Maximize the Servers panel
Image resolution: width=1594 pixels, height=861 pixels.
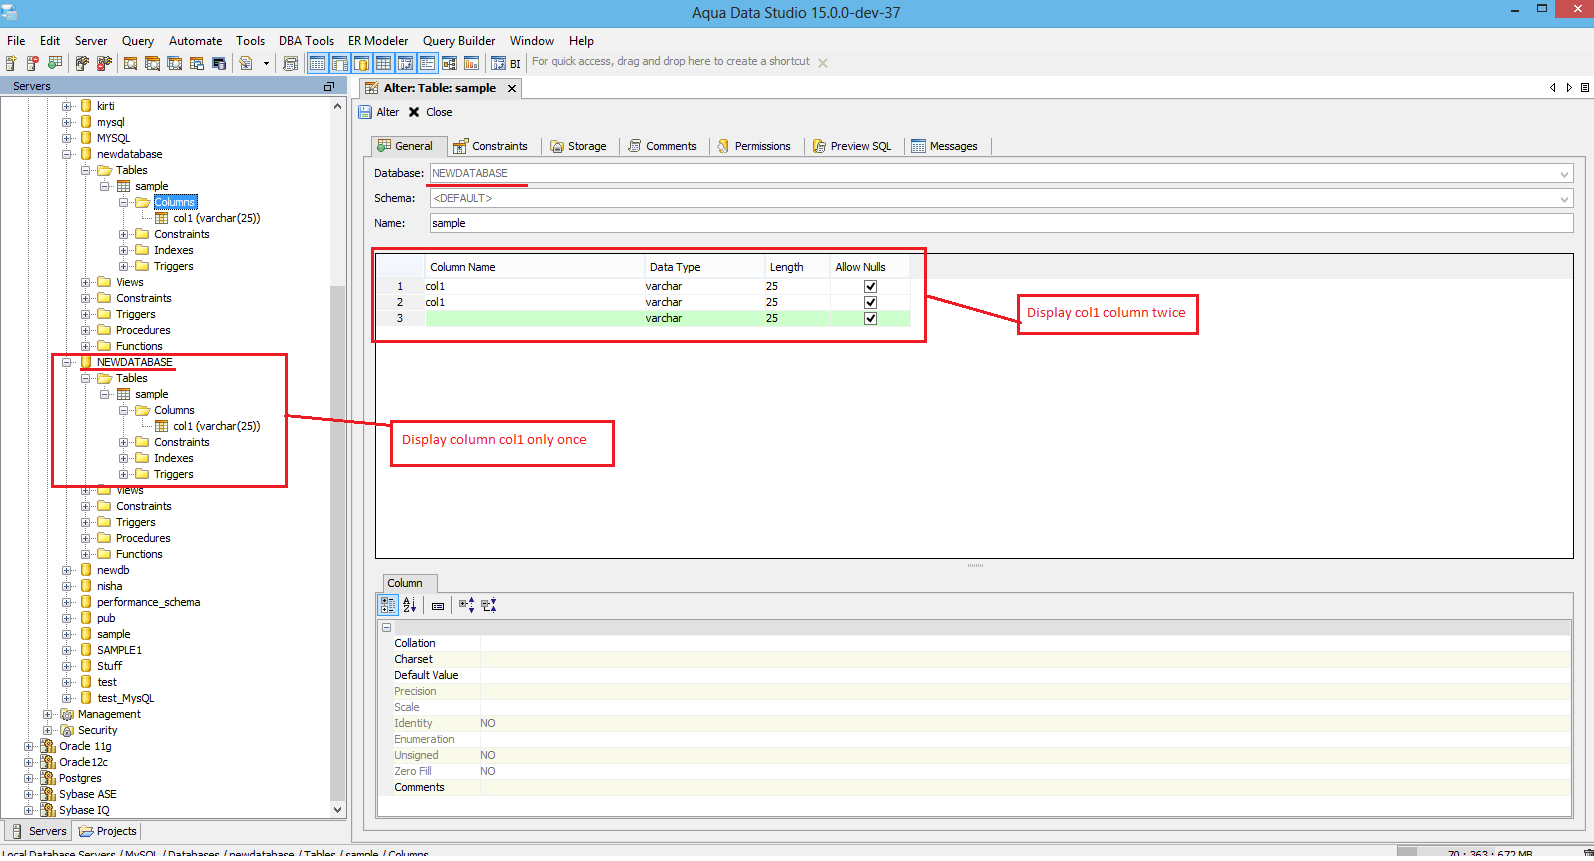click(x=328, y=87)
